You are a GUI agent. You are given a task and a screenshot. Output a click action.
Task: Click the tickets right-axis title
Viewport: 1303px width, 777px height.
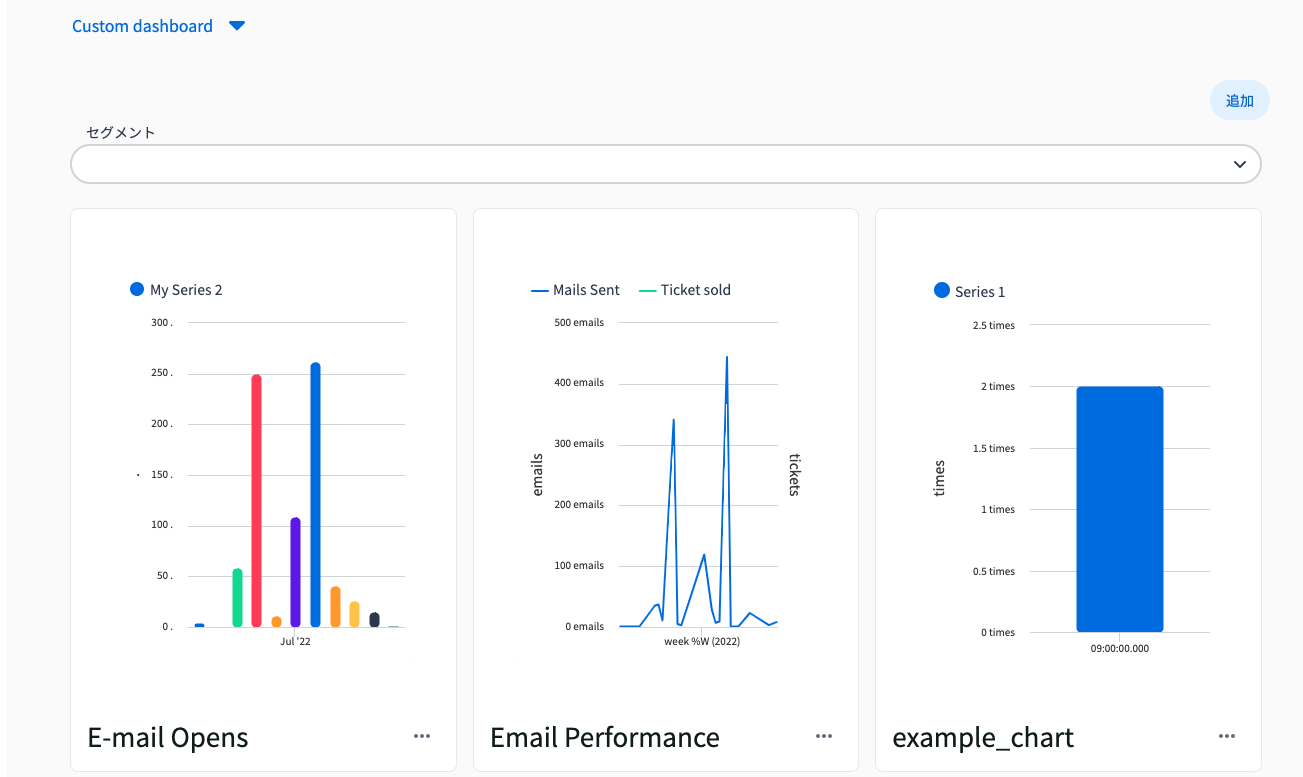[x=795, y=475]
